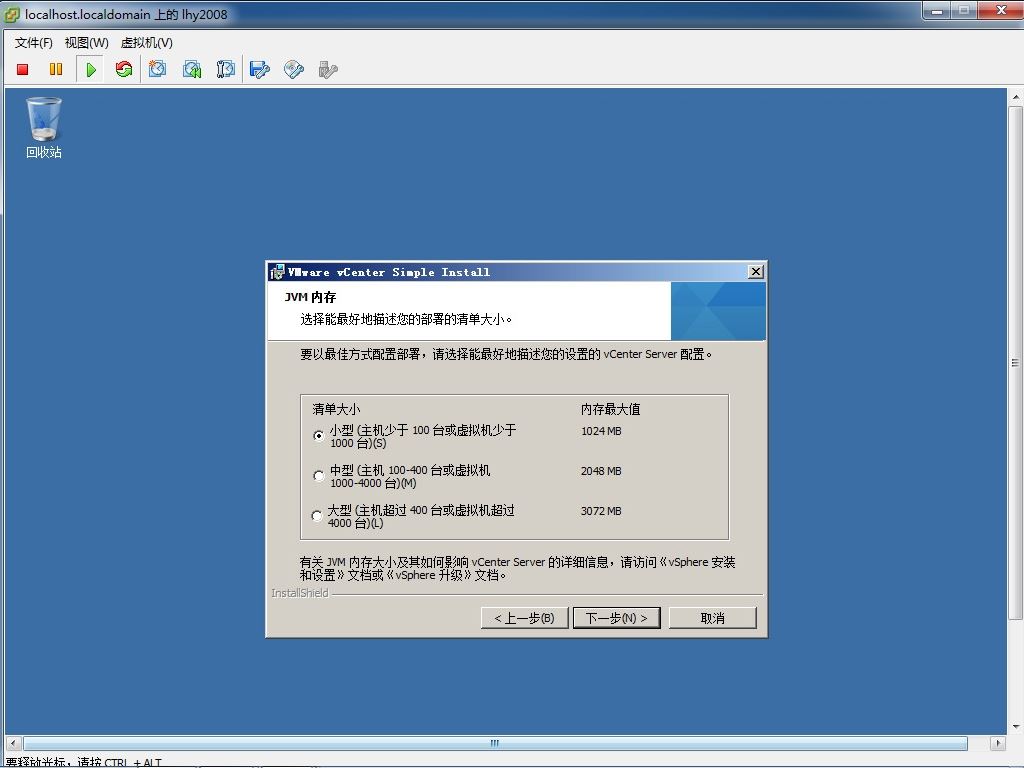Click the horizontal scrollbar left arrow
This screenshot has width=1024, height=768.
coord(13,743)
